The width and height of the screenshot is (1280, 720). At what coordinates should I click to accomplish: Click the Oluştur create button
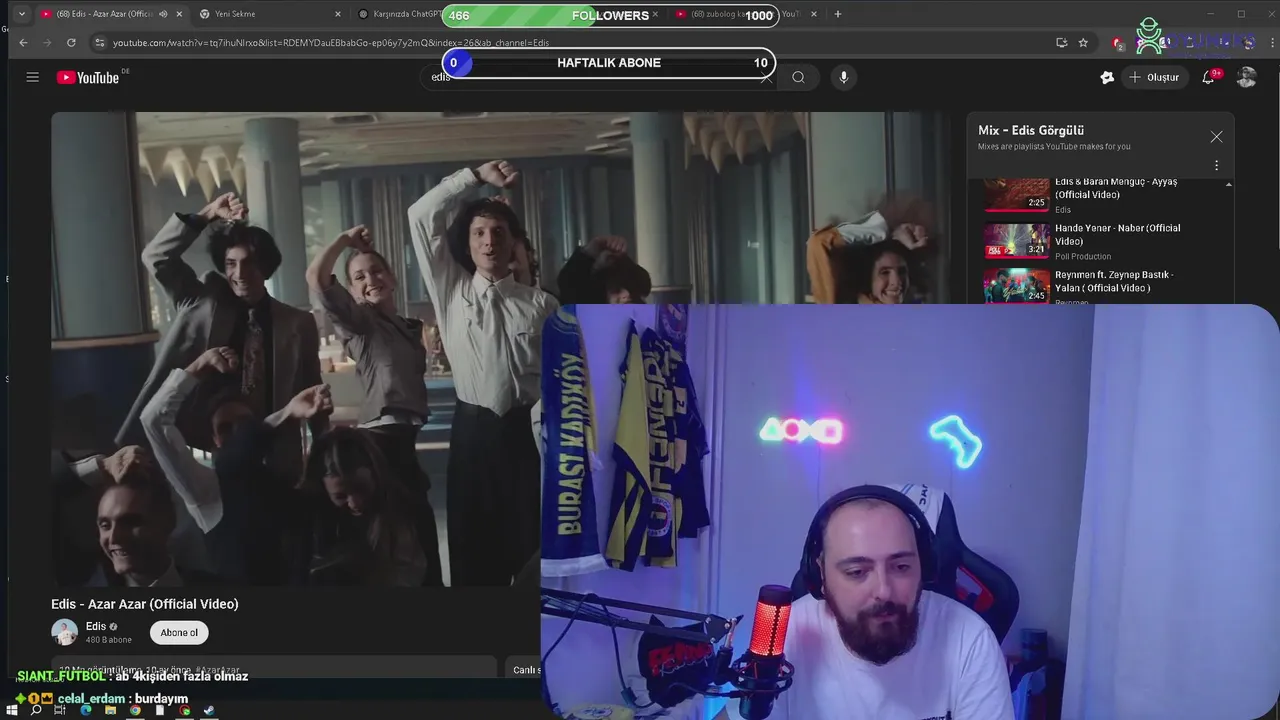click(x=1154, y=77)
